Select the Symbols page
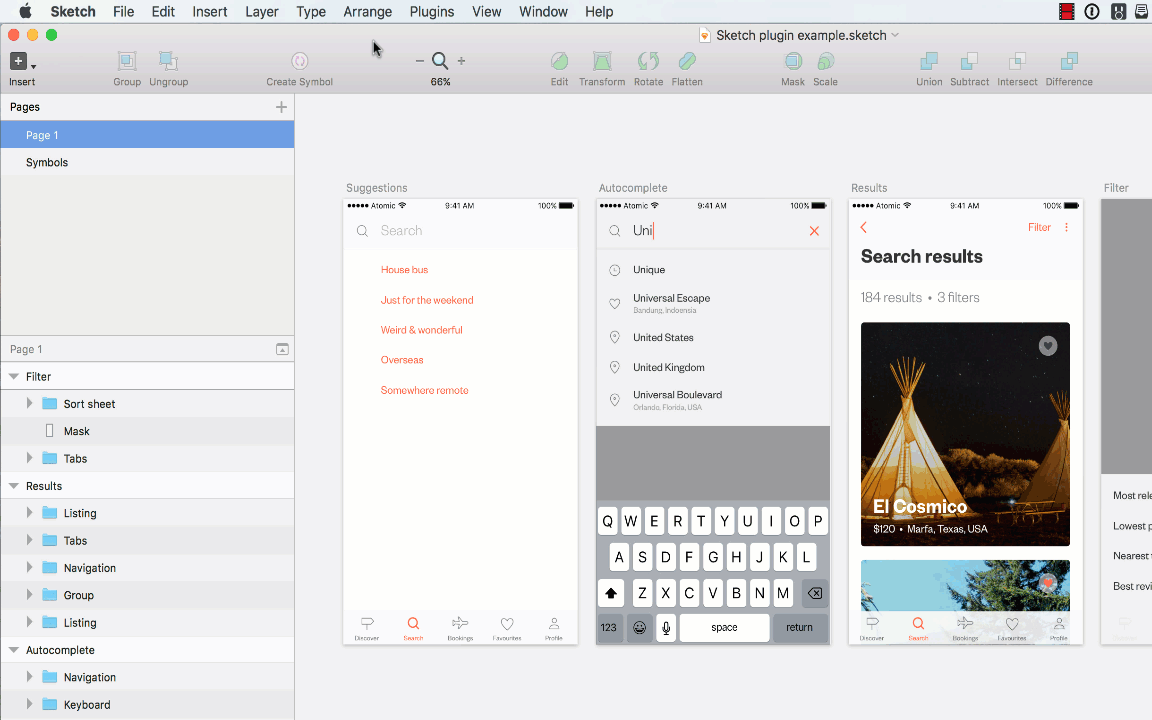This screenshot has width=1152, height=720. 147,162
